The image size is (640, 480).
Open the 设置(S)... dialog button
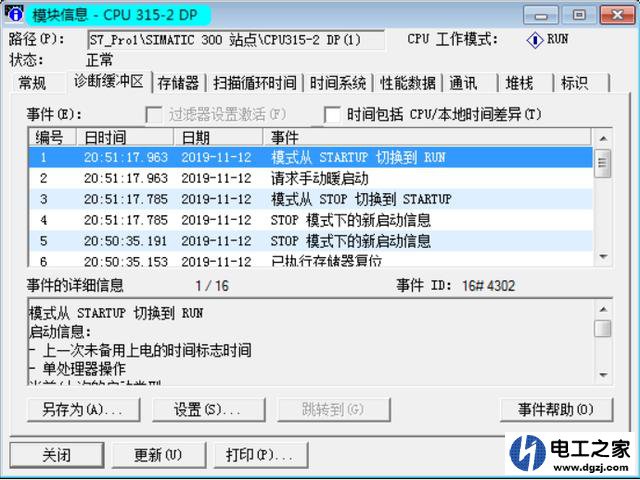coord(209,410)
